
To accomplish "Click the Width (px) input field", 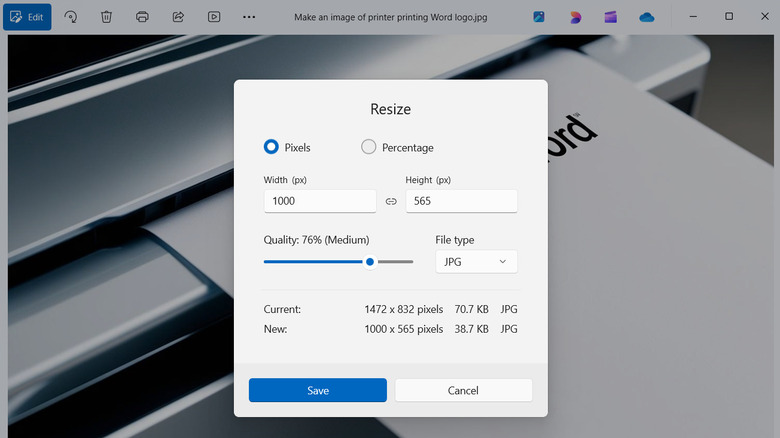I will 320,201.
